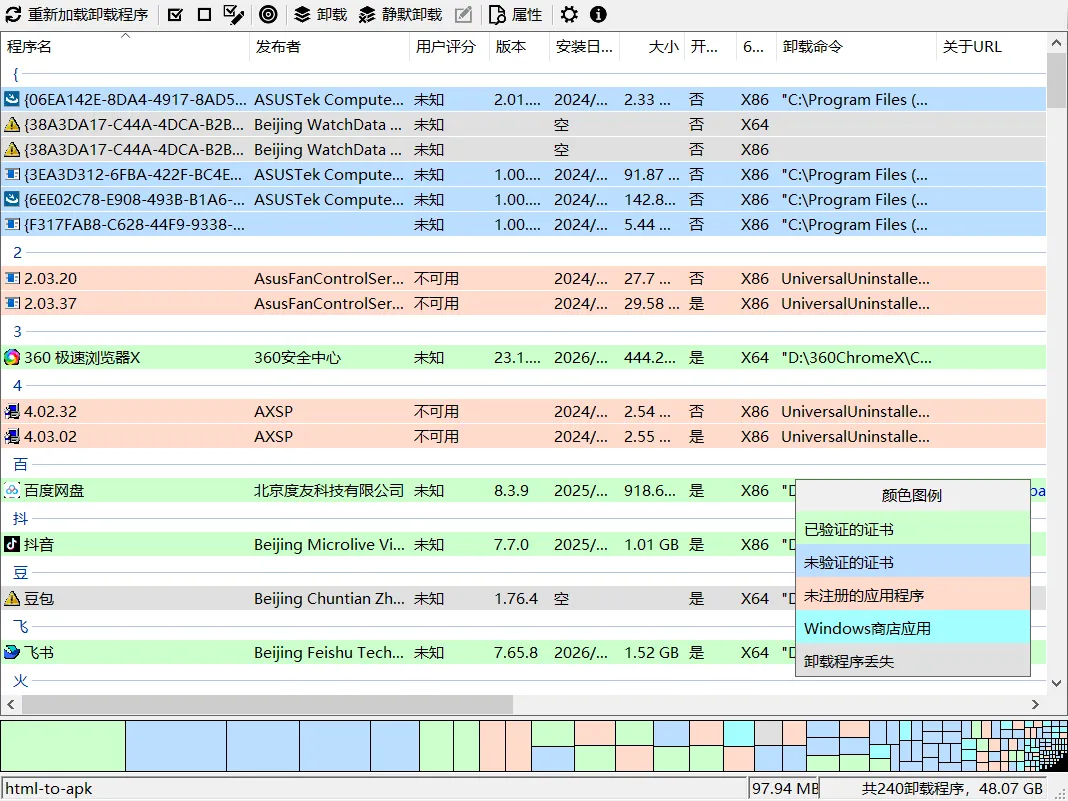Open 属性 properties from the toolbar

click(516, 14)
